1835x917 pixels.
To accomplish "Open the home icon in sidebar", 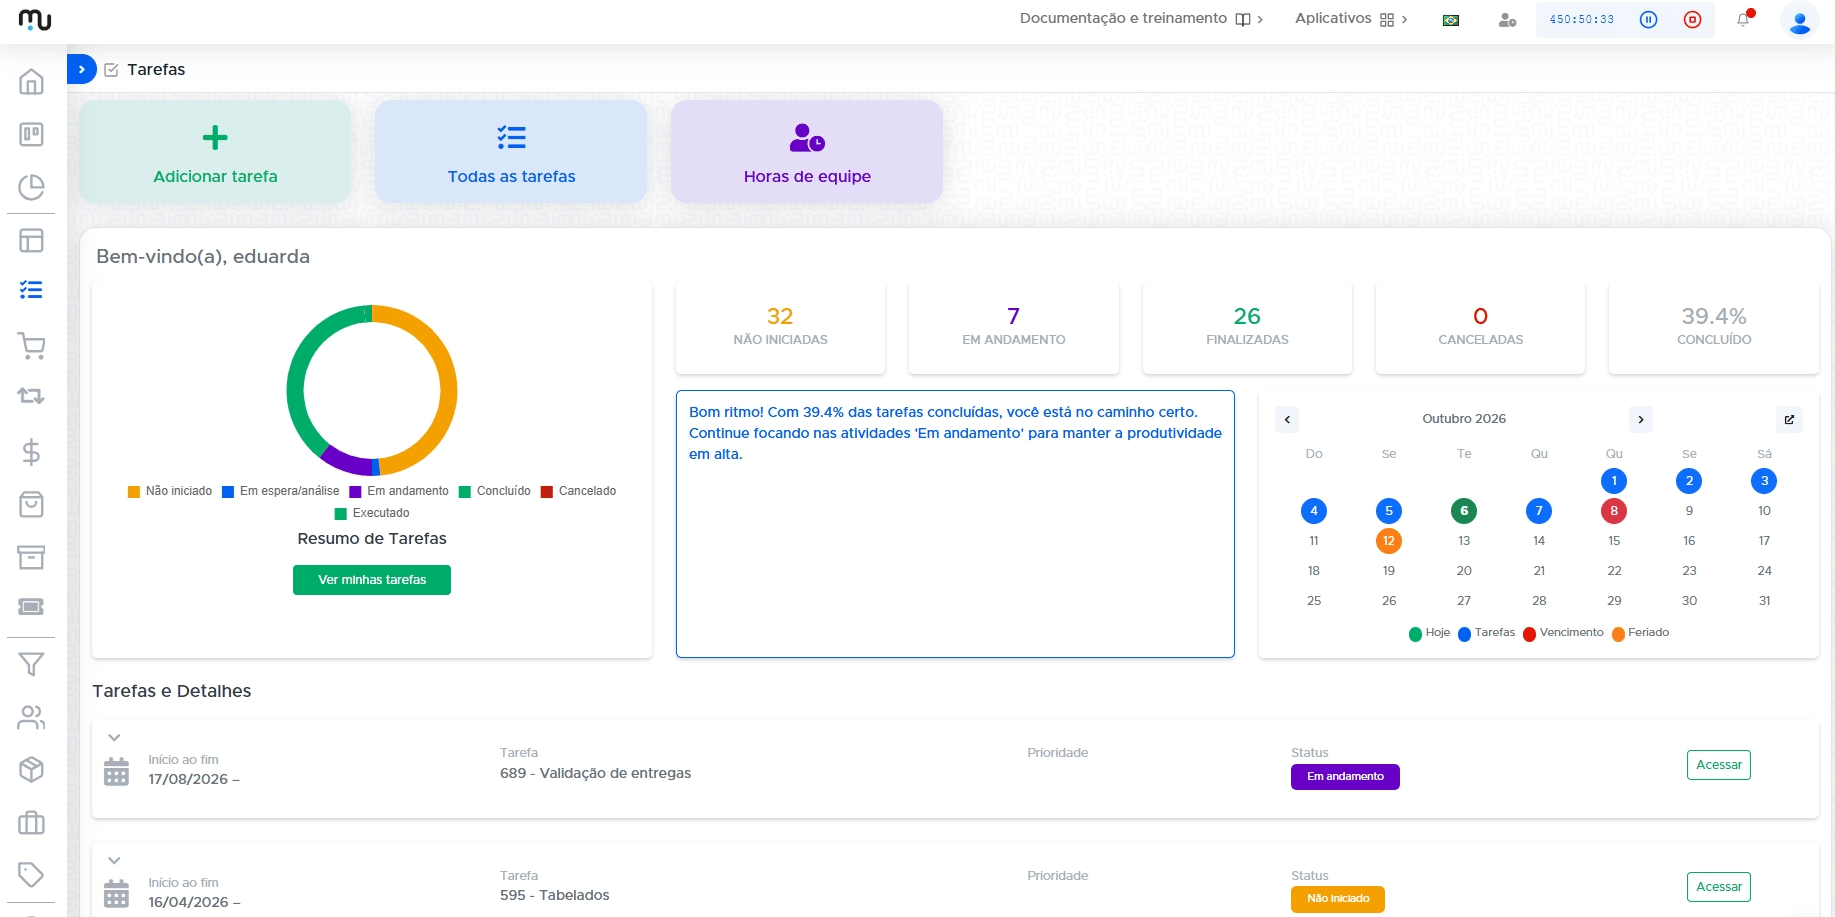I will pyautogui.click(x=31, y=81).
